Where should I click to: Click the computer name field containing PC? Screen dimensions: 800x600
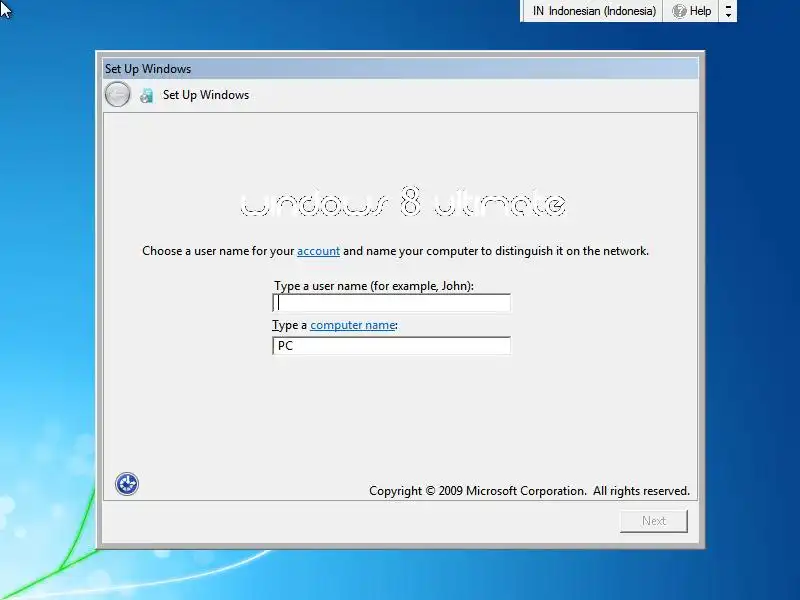[x=391, y=346]
